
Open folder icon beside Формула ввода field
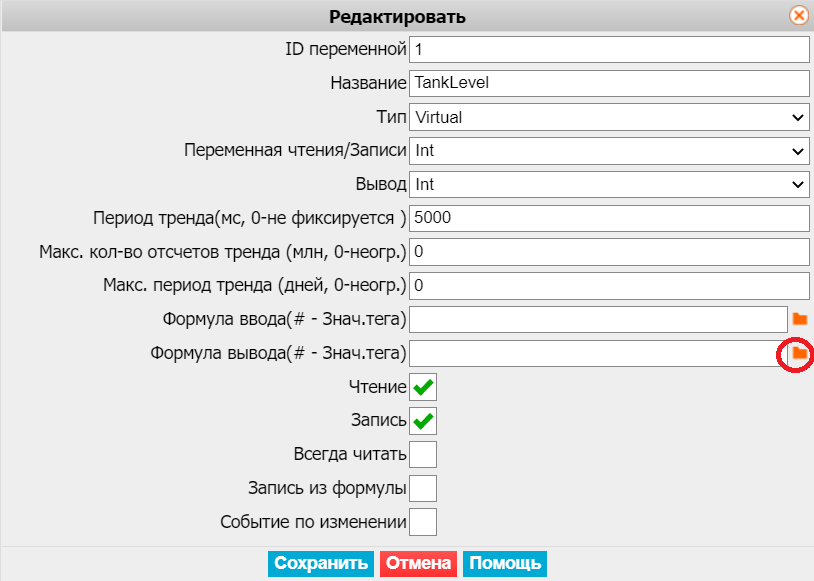(799, 319)
